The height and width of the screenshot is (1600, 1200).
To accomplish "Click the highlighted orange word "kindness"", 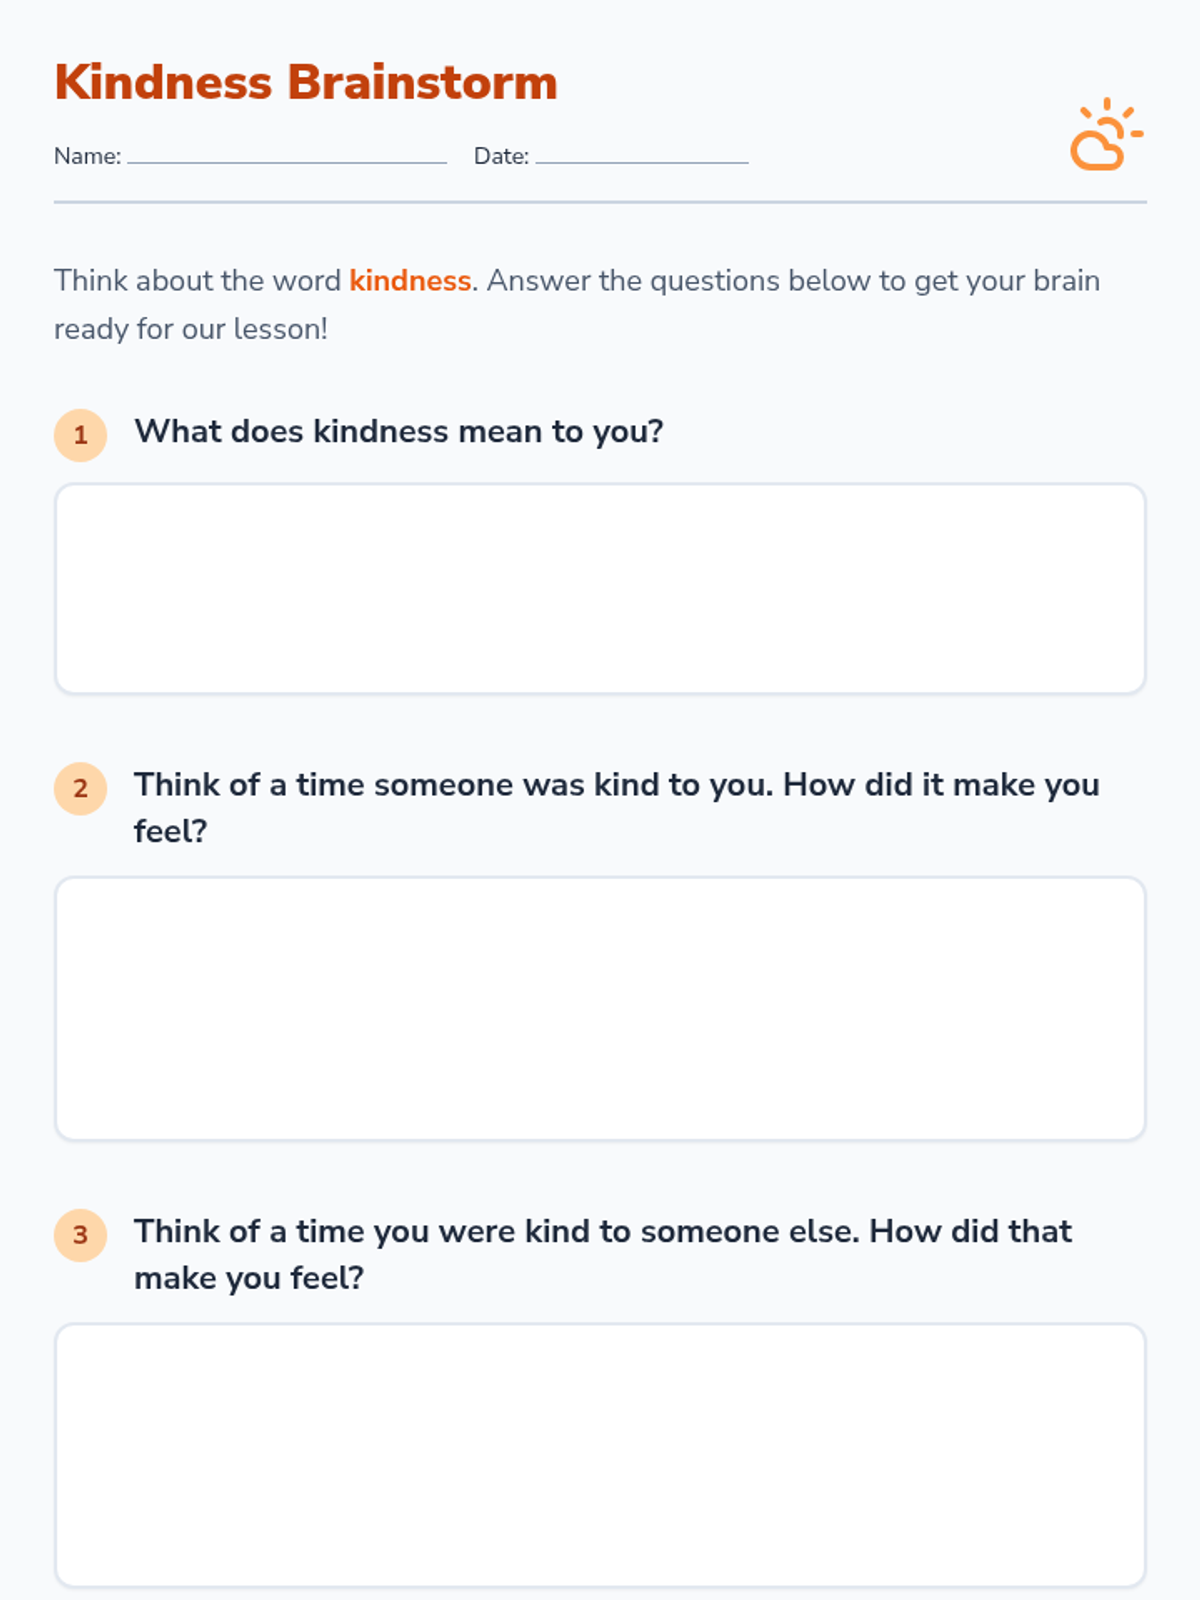I will (410, 281).
